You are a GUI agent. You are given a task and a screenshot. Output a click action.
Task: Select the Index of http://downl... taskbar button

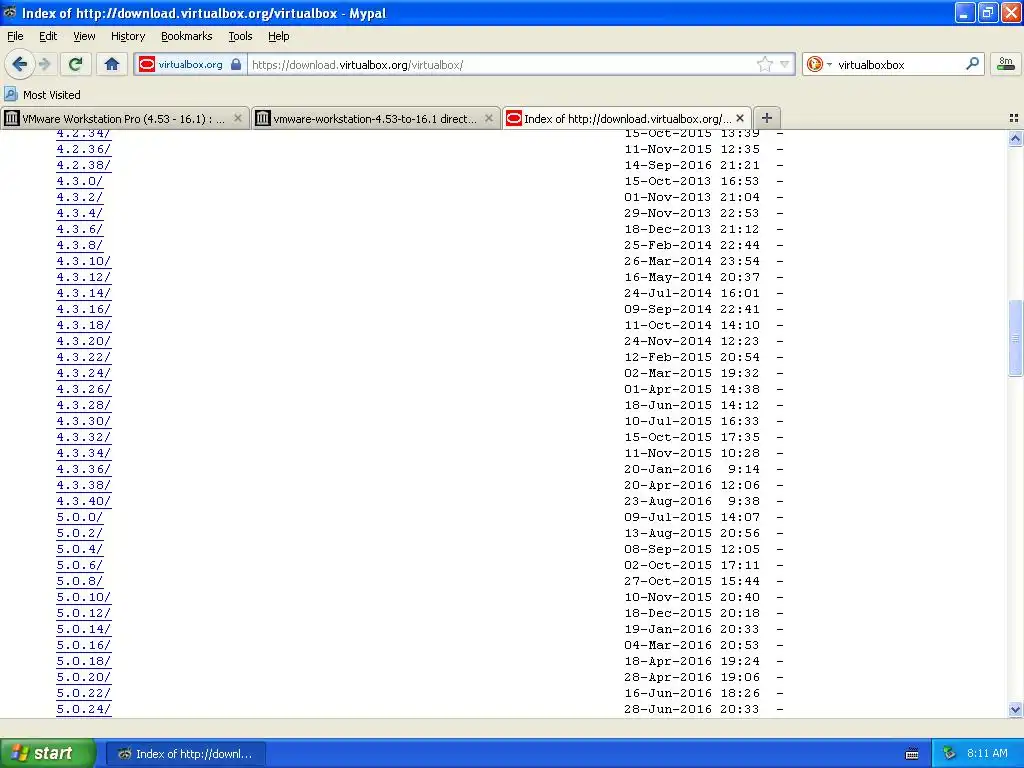(185, 754)
